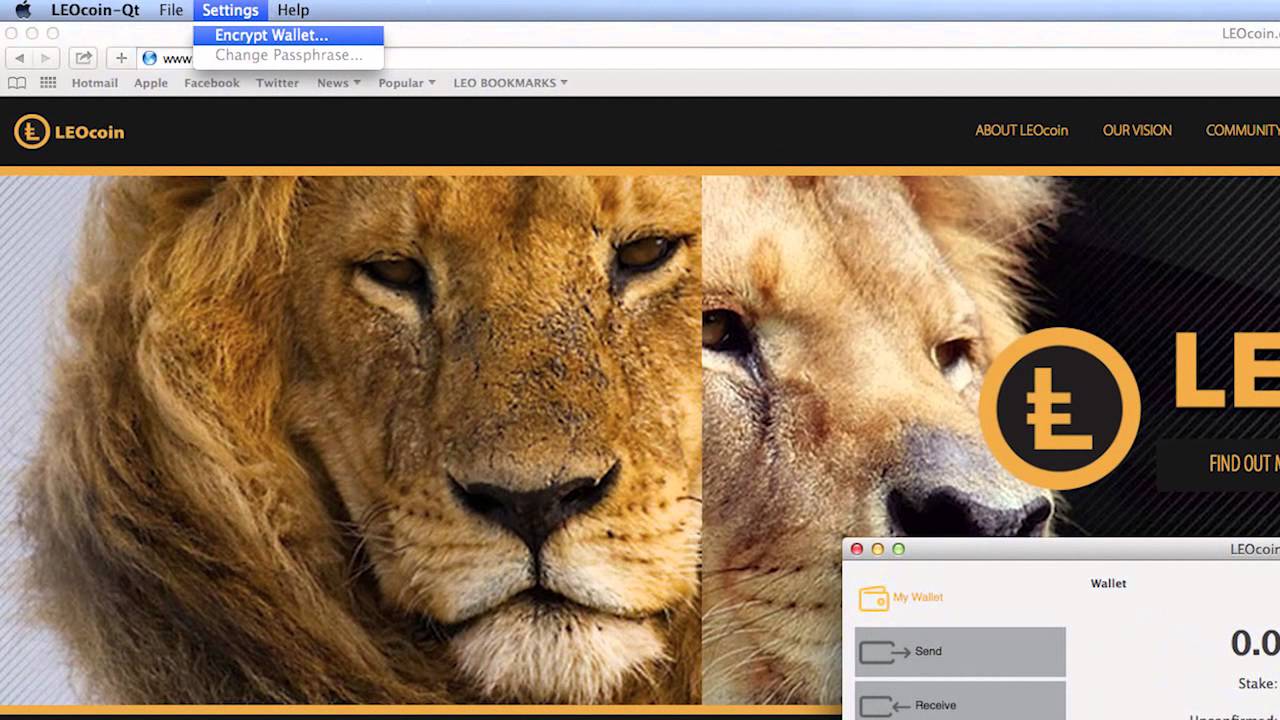
Task: Click the left lion banner image
Action: click(x=351, y=440)
